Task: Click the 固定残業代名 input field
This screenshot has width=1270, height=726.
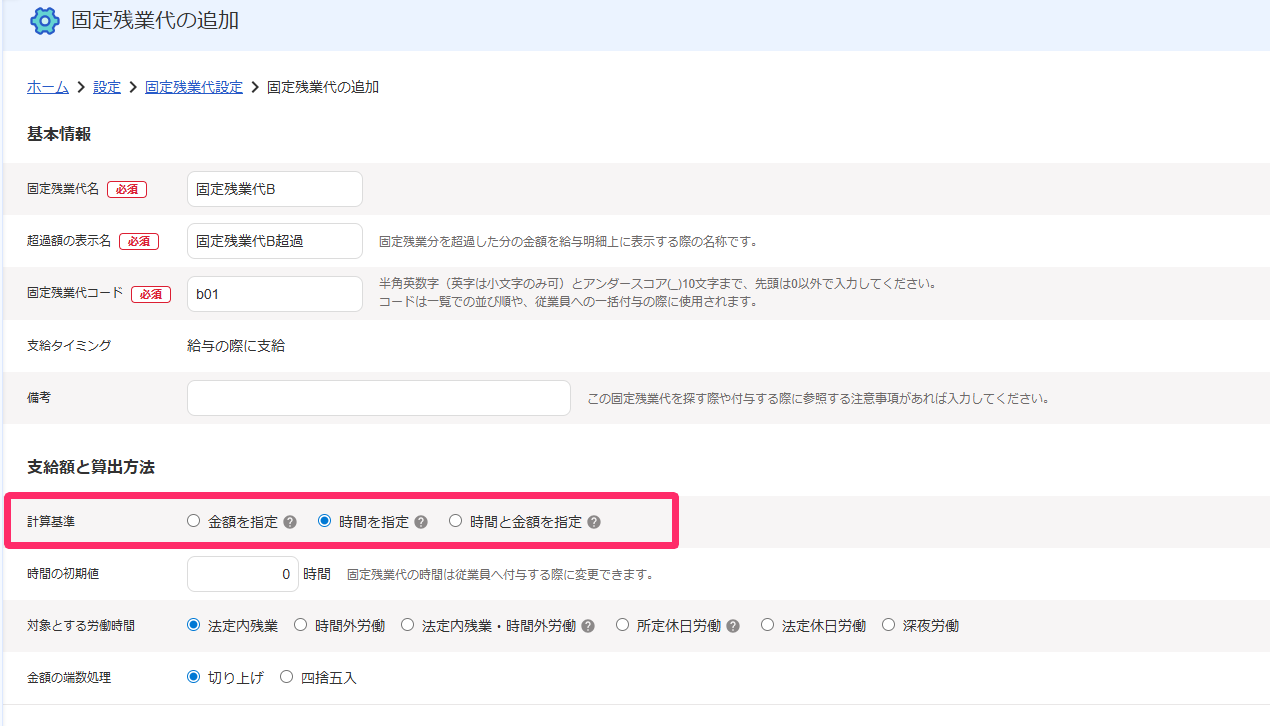Action: [275, 189]
